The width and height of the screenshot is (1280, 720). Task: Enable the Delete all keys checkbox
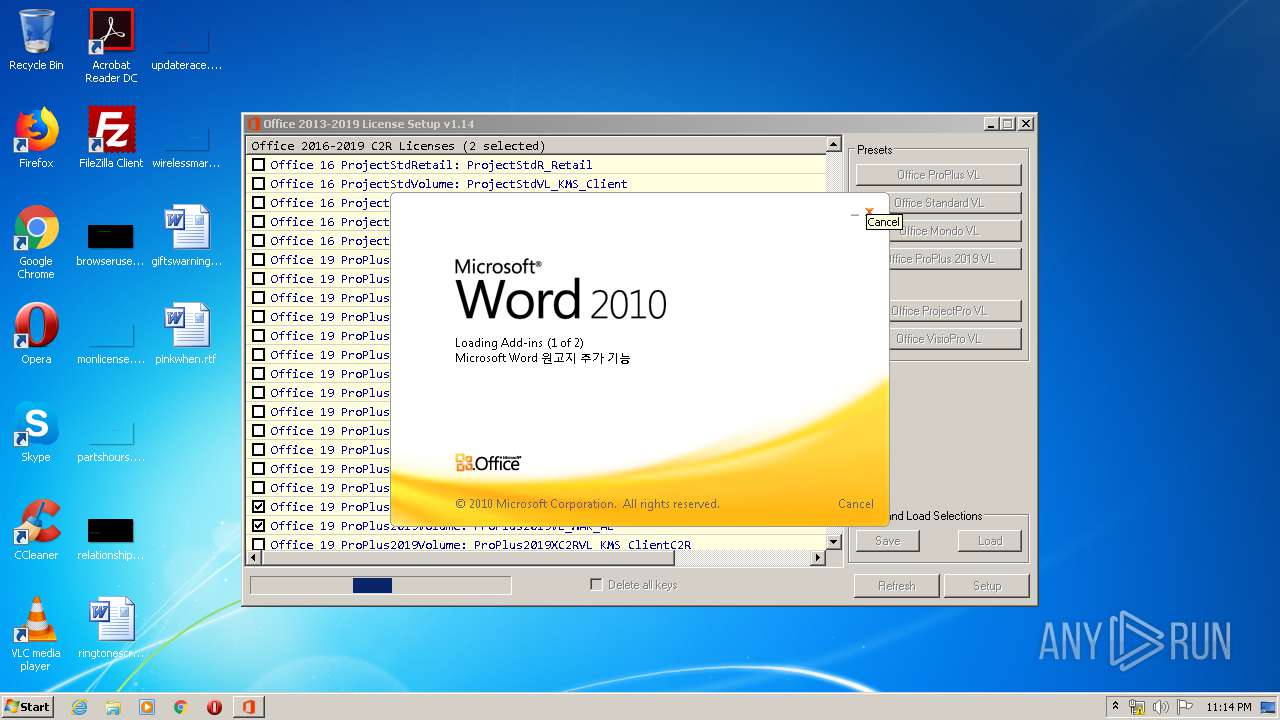coord(597,585)
